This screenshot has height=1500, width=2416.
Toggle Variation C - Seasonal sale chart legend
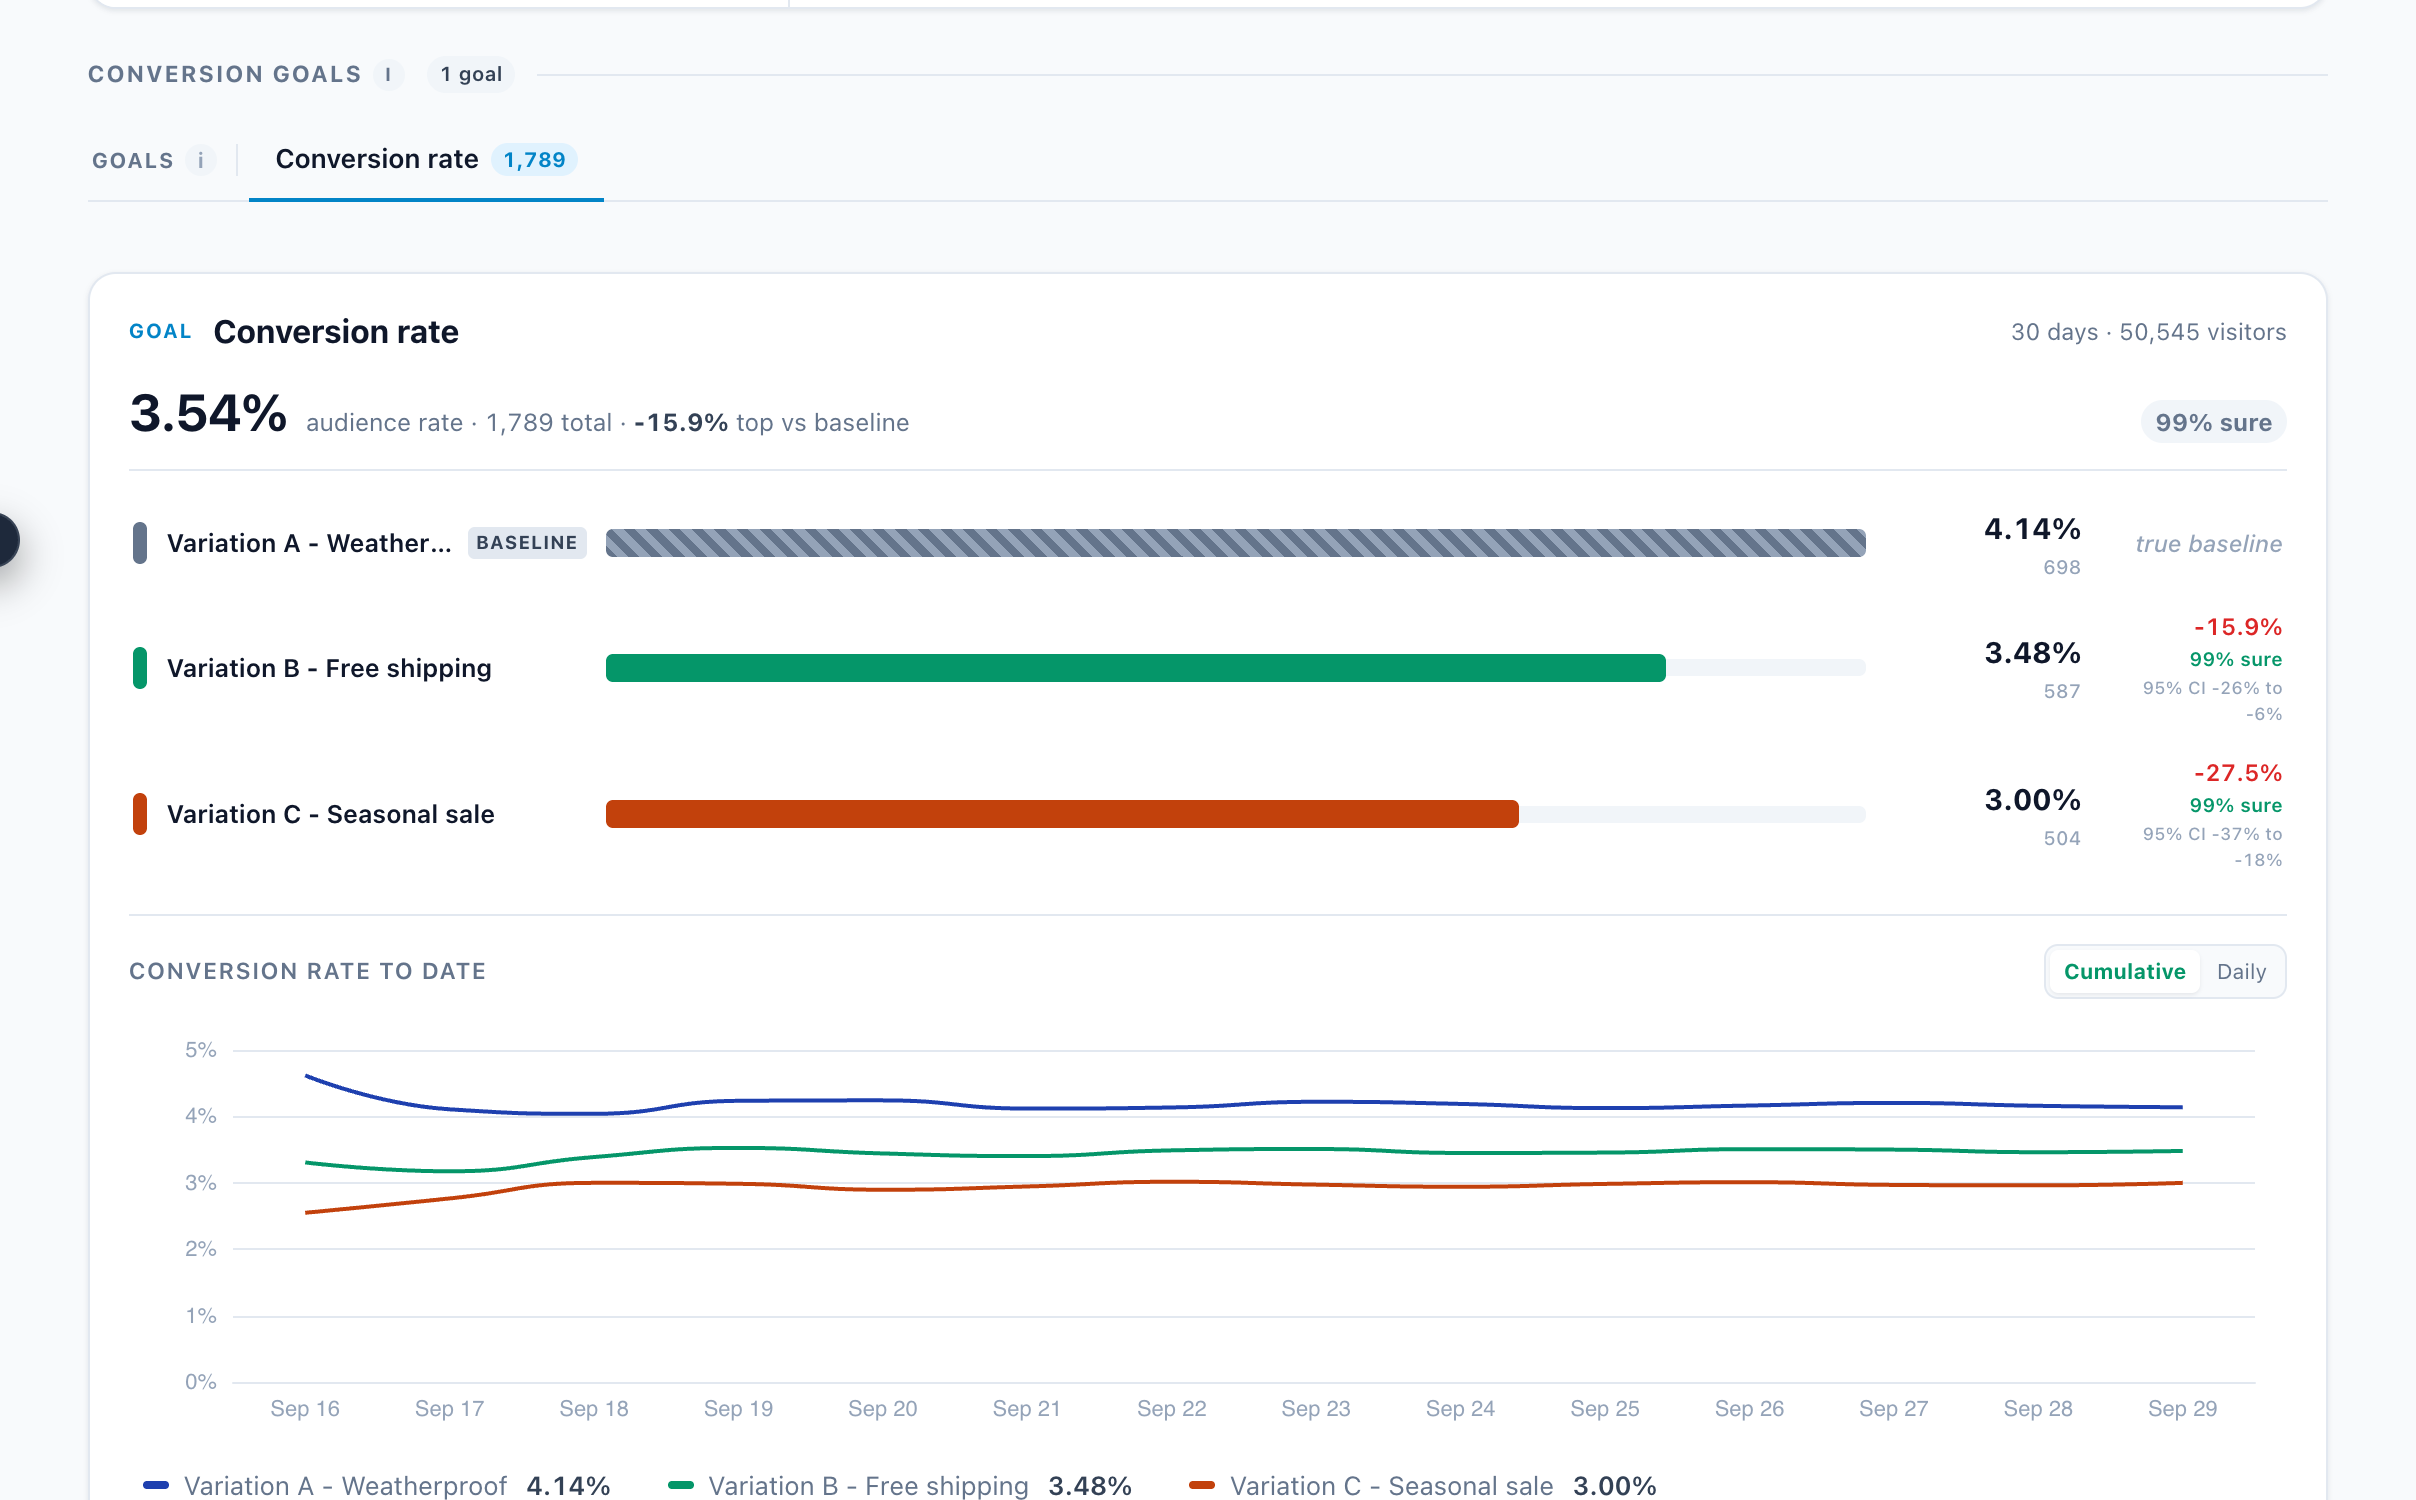click(1423, 1485)
